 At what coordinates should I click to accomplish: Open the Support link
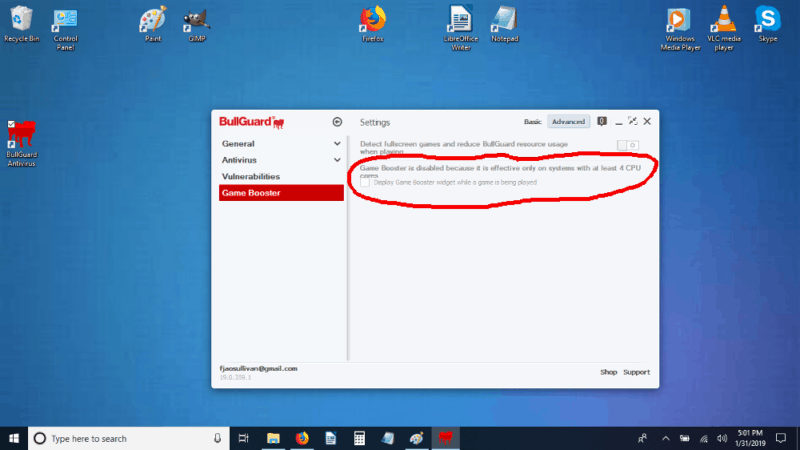(636, 372)
